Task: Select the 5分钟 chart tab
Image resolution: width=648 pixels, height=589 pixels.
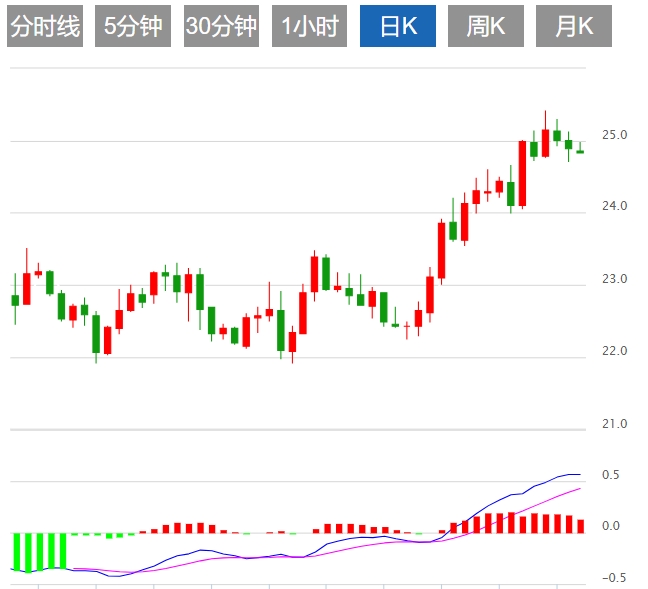Action: [132, 27]
